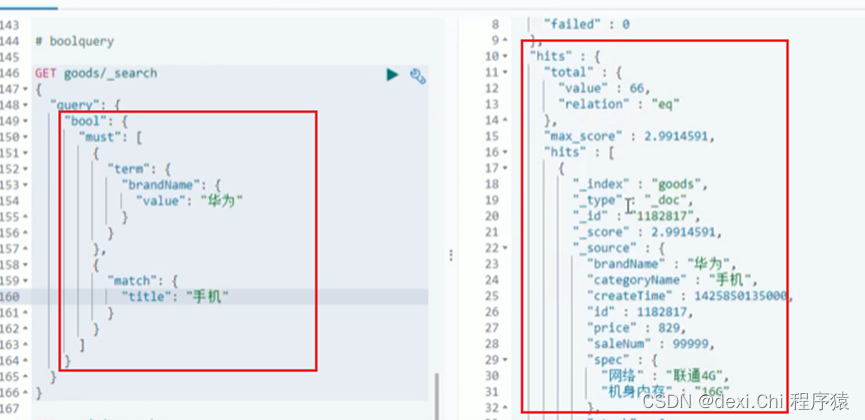Collapse the fold arrow at line 151
Viewport: 865px width, 420px height.
[x=26, y=153]
